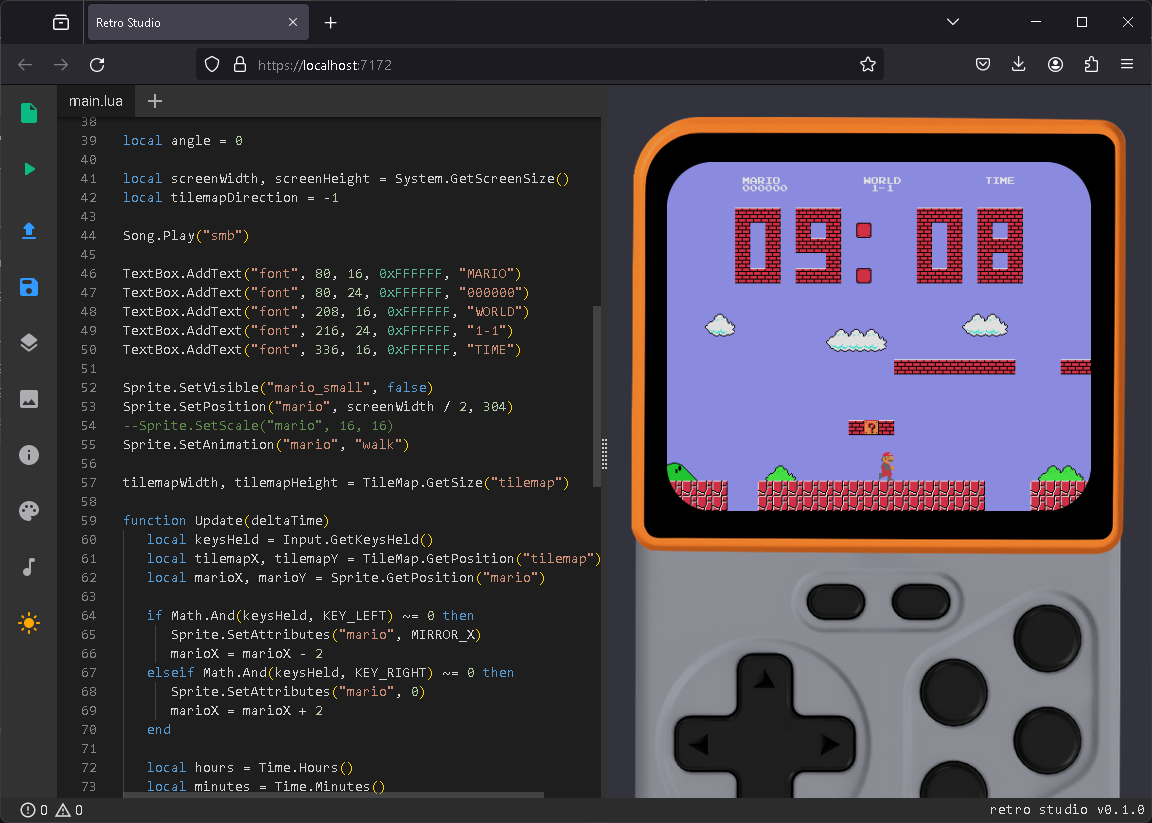The height and width of the screenshot is (823, 1152).
Task: Open the layers panel icon
Action: click(29, 343)
